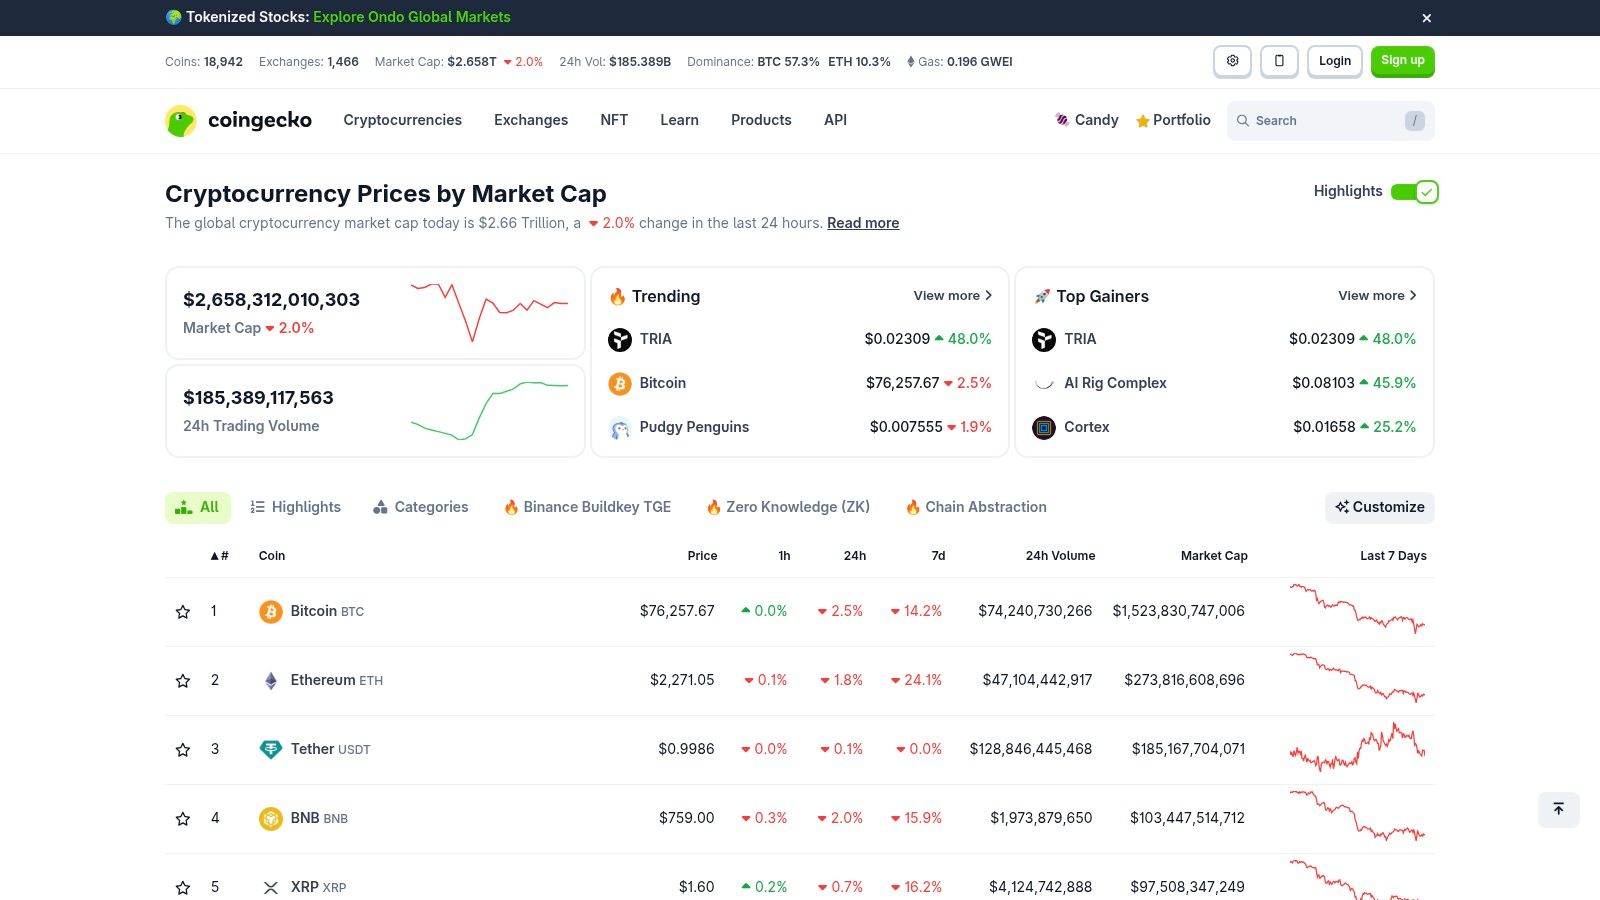Click the Sign up button
Screen dimensions: 1600x900
[1402, 61]
